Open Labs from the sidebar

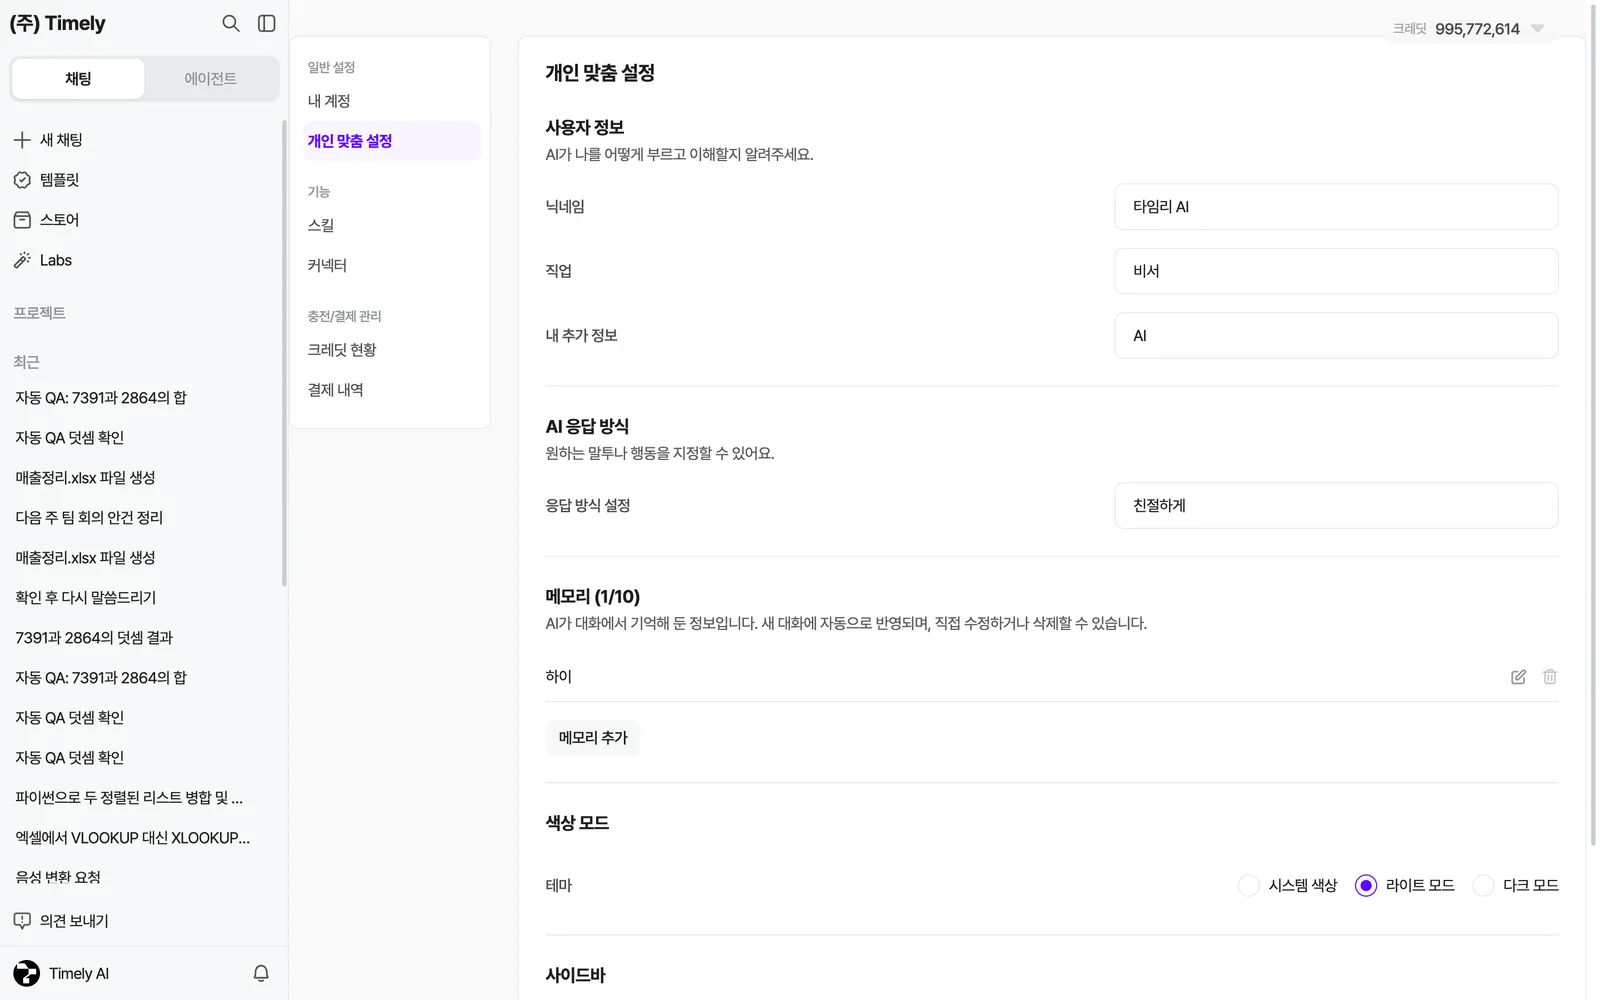click(x=43, y=260)
